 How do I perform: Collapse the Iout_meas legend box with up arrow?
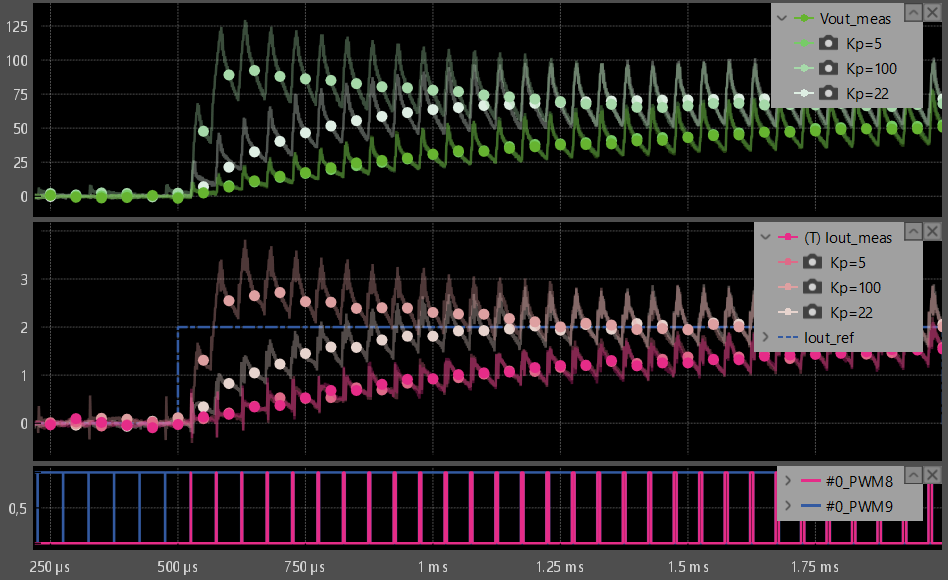[x=913, y=231]
